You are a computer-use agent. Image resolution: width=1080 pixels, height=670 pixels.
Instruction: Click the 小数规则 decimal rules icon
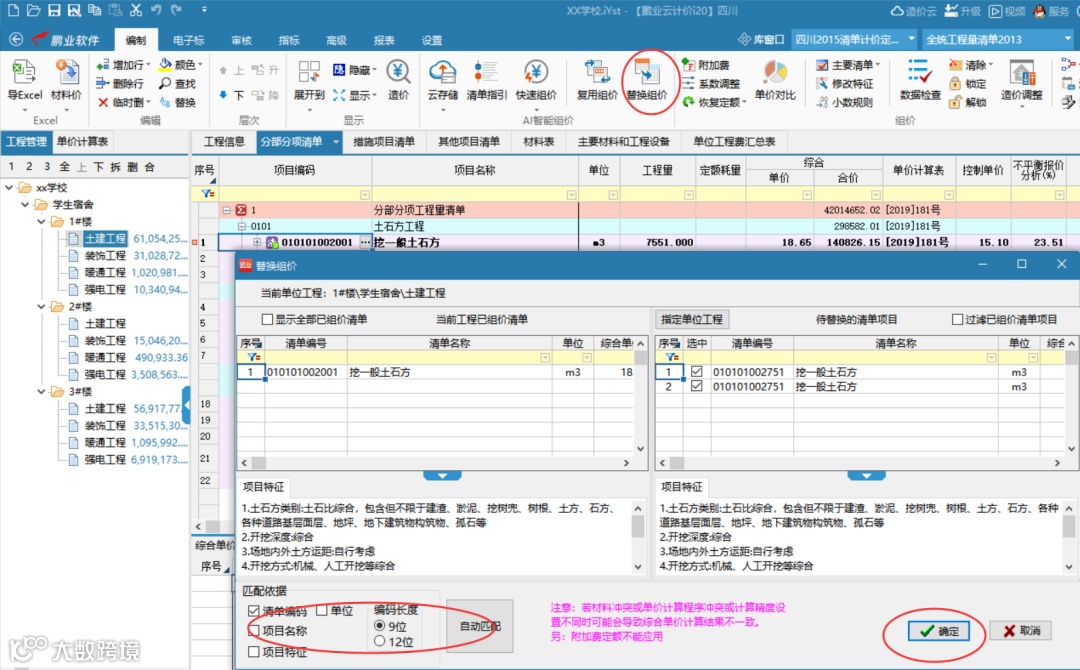pyautogui.click(x=822, y=102)
